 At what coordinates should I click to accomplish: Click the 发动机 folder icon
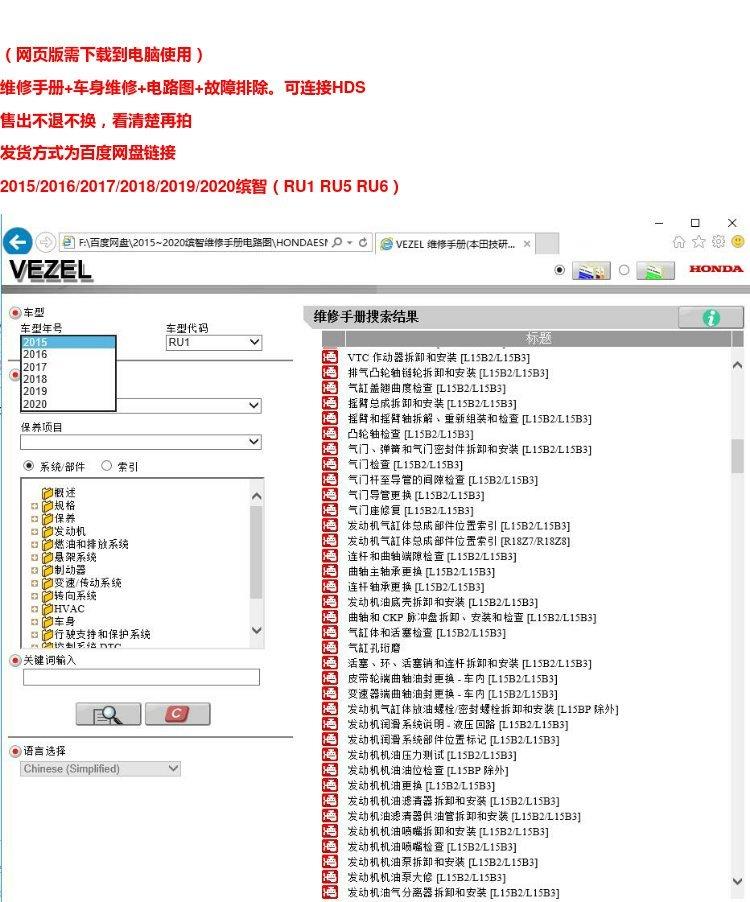[x=48, y=532]
